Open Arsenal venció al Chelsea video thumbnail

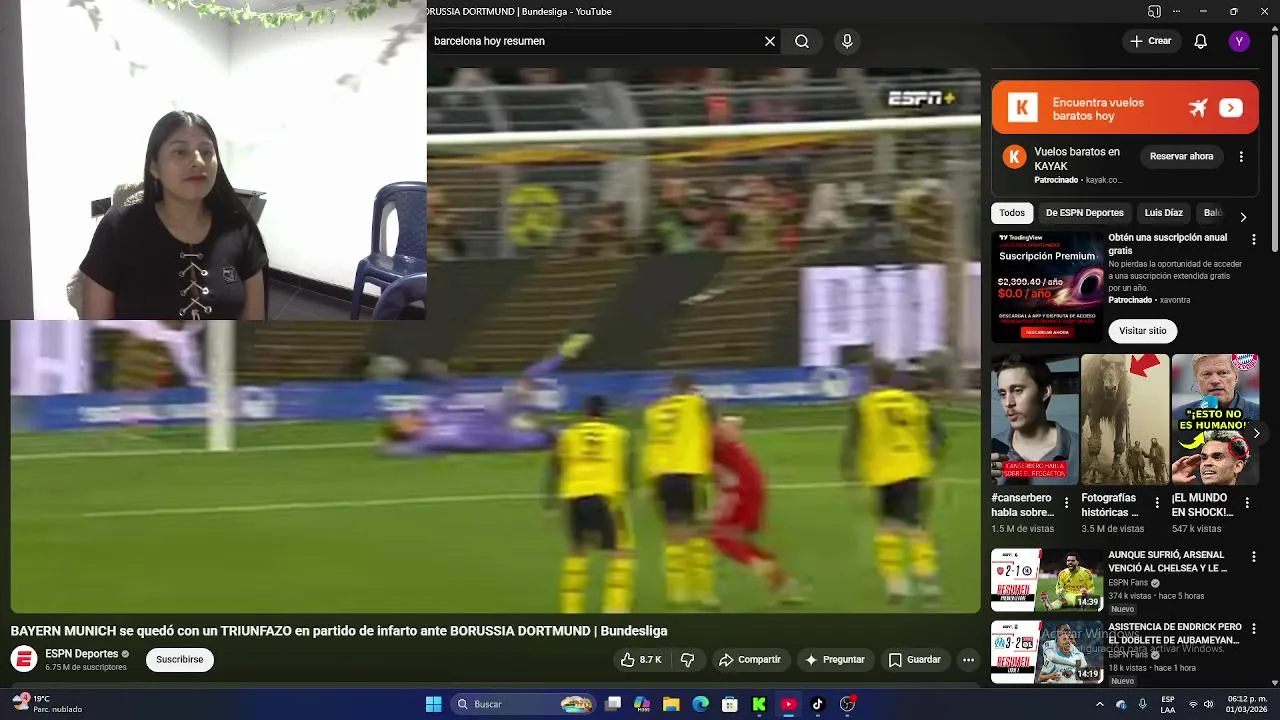click(x=1047, y=580)
